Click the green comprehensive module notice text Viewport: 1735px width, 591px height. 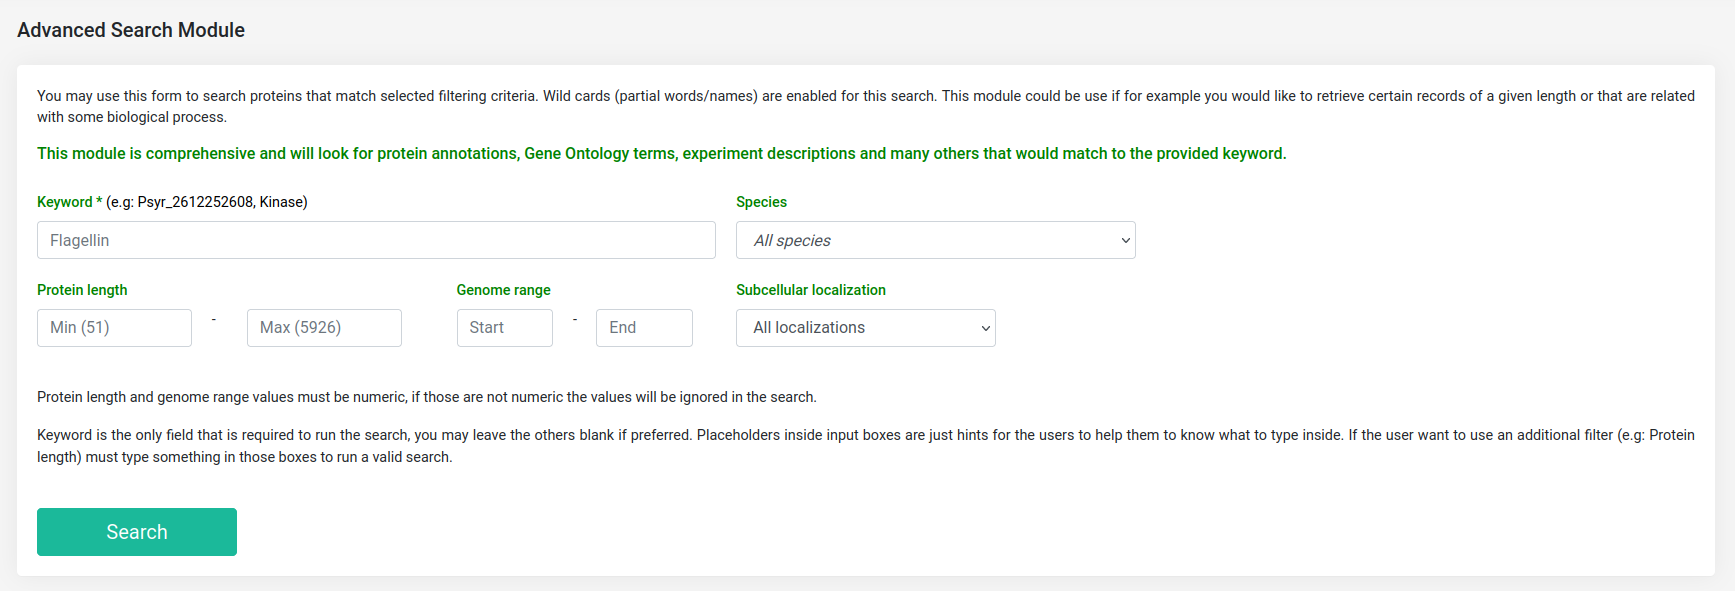pyautogui.click(x=661, y=153)
